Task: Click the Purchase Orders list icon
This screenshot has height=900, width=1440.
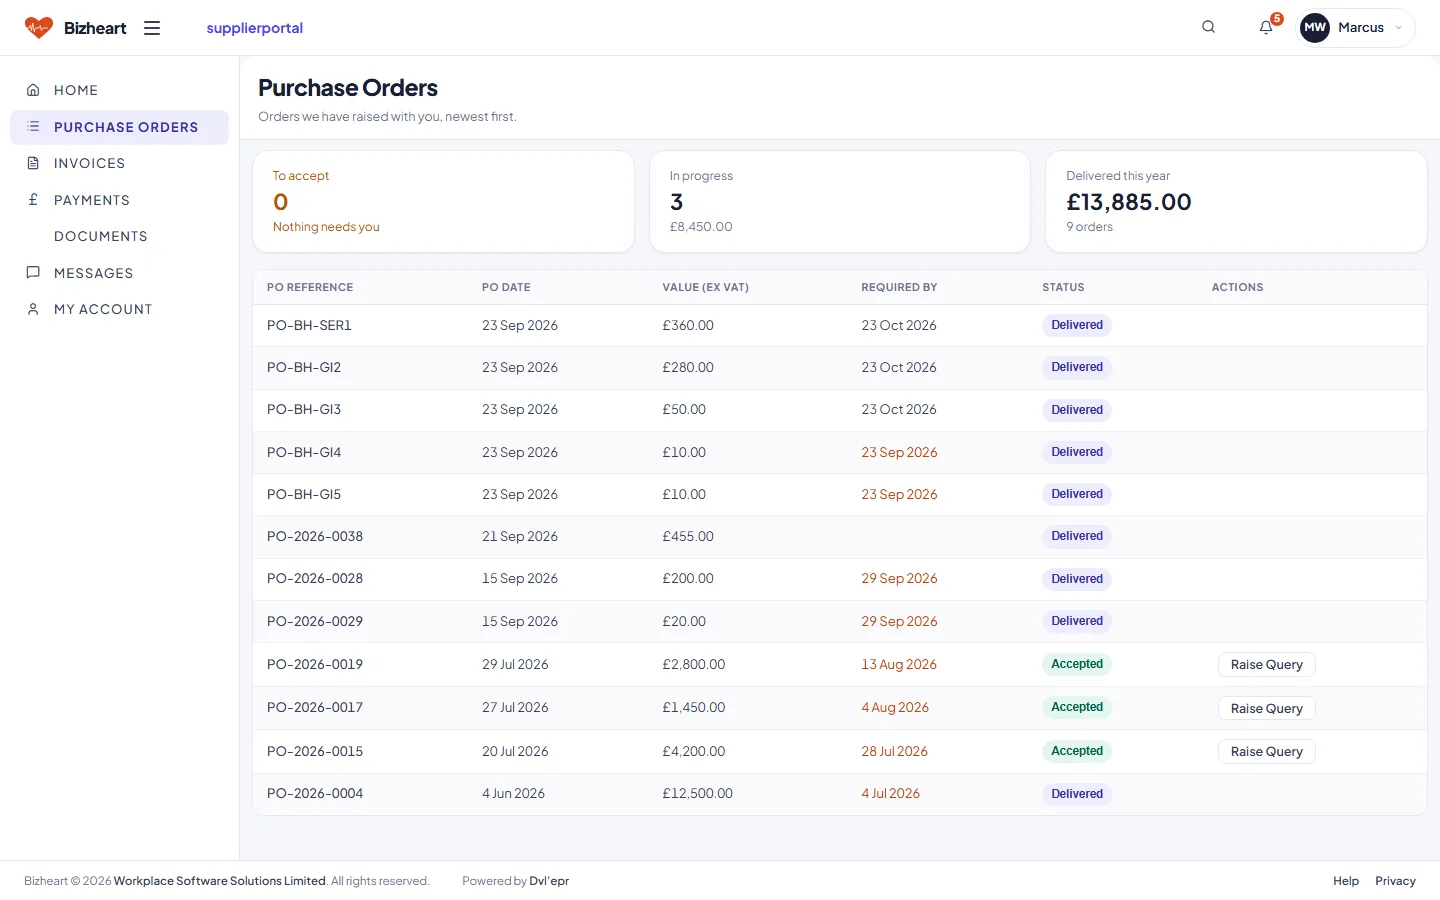Action: tap(33, 127)
